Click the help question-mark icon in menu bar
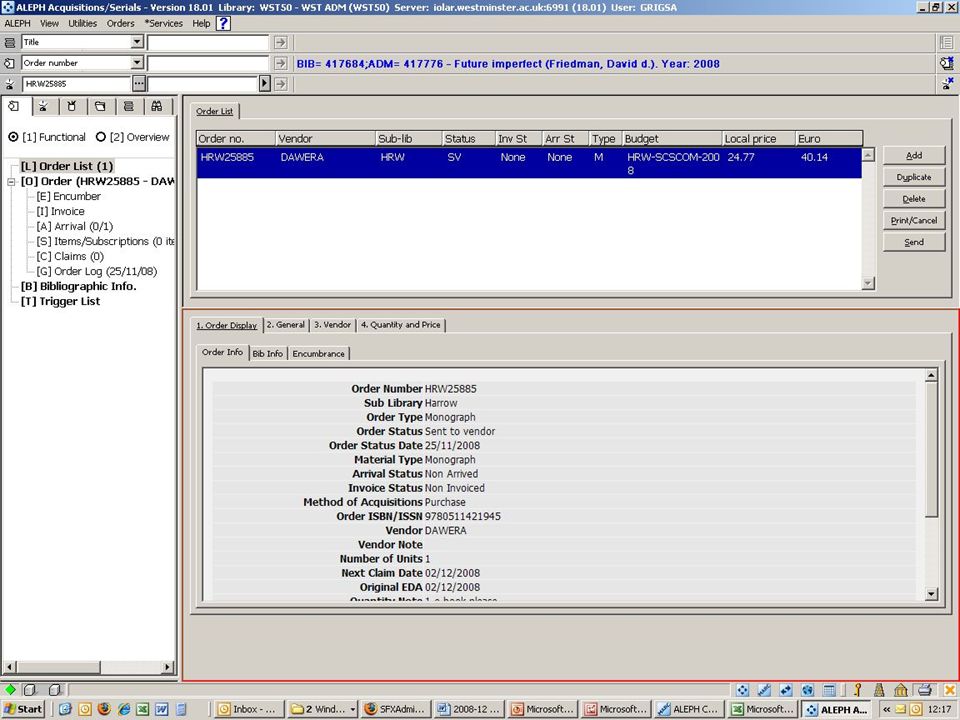The image size is (960, 720). click(223, 23)
